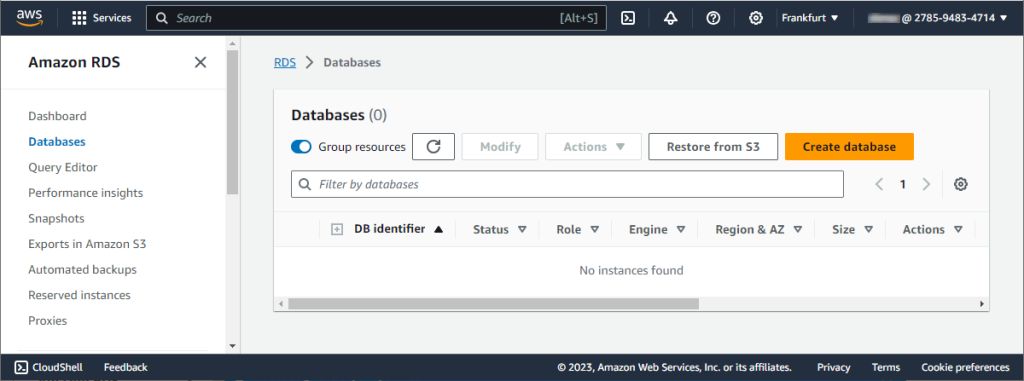Click the 'Databases (0)' heading
This screenshot has height=381, width=1024.
click(x=339, y=116)
